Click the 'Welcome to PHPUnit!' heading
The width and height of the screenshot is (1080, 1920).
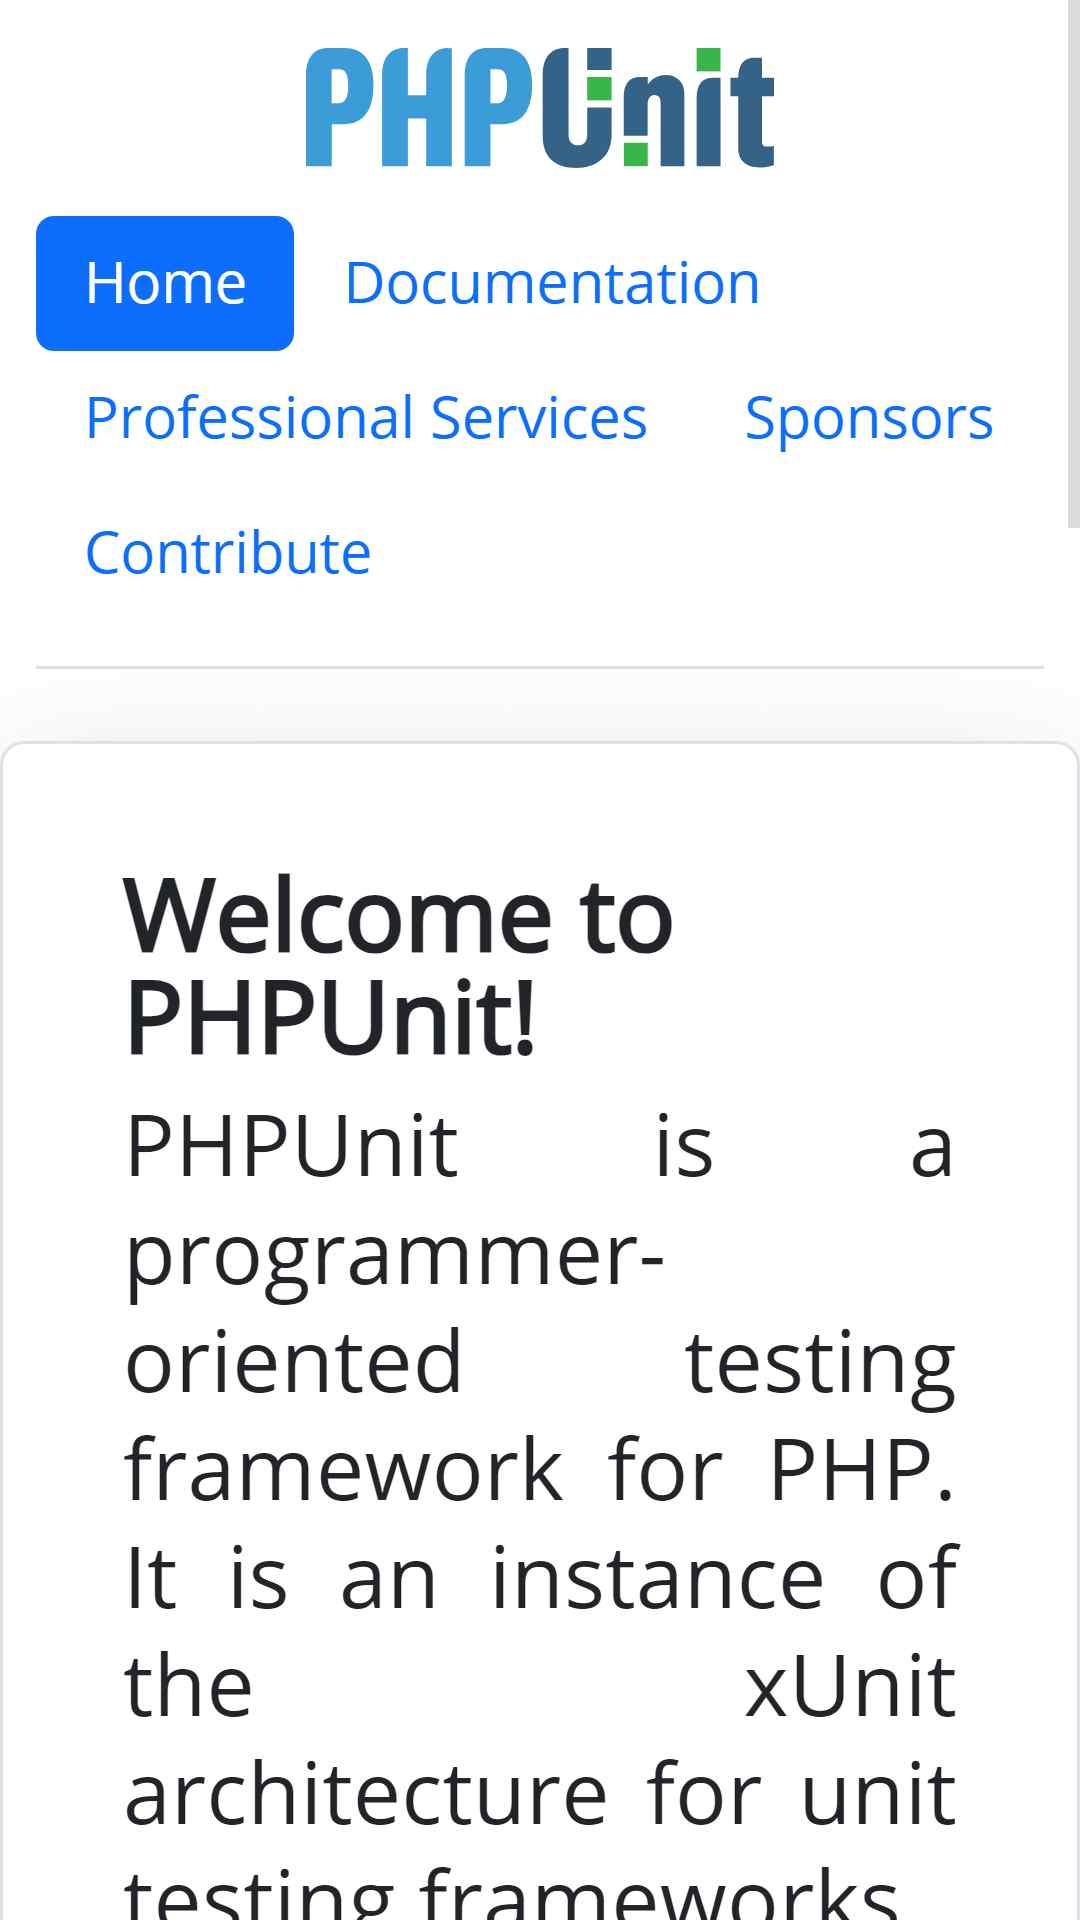click(398, 966)
